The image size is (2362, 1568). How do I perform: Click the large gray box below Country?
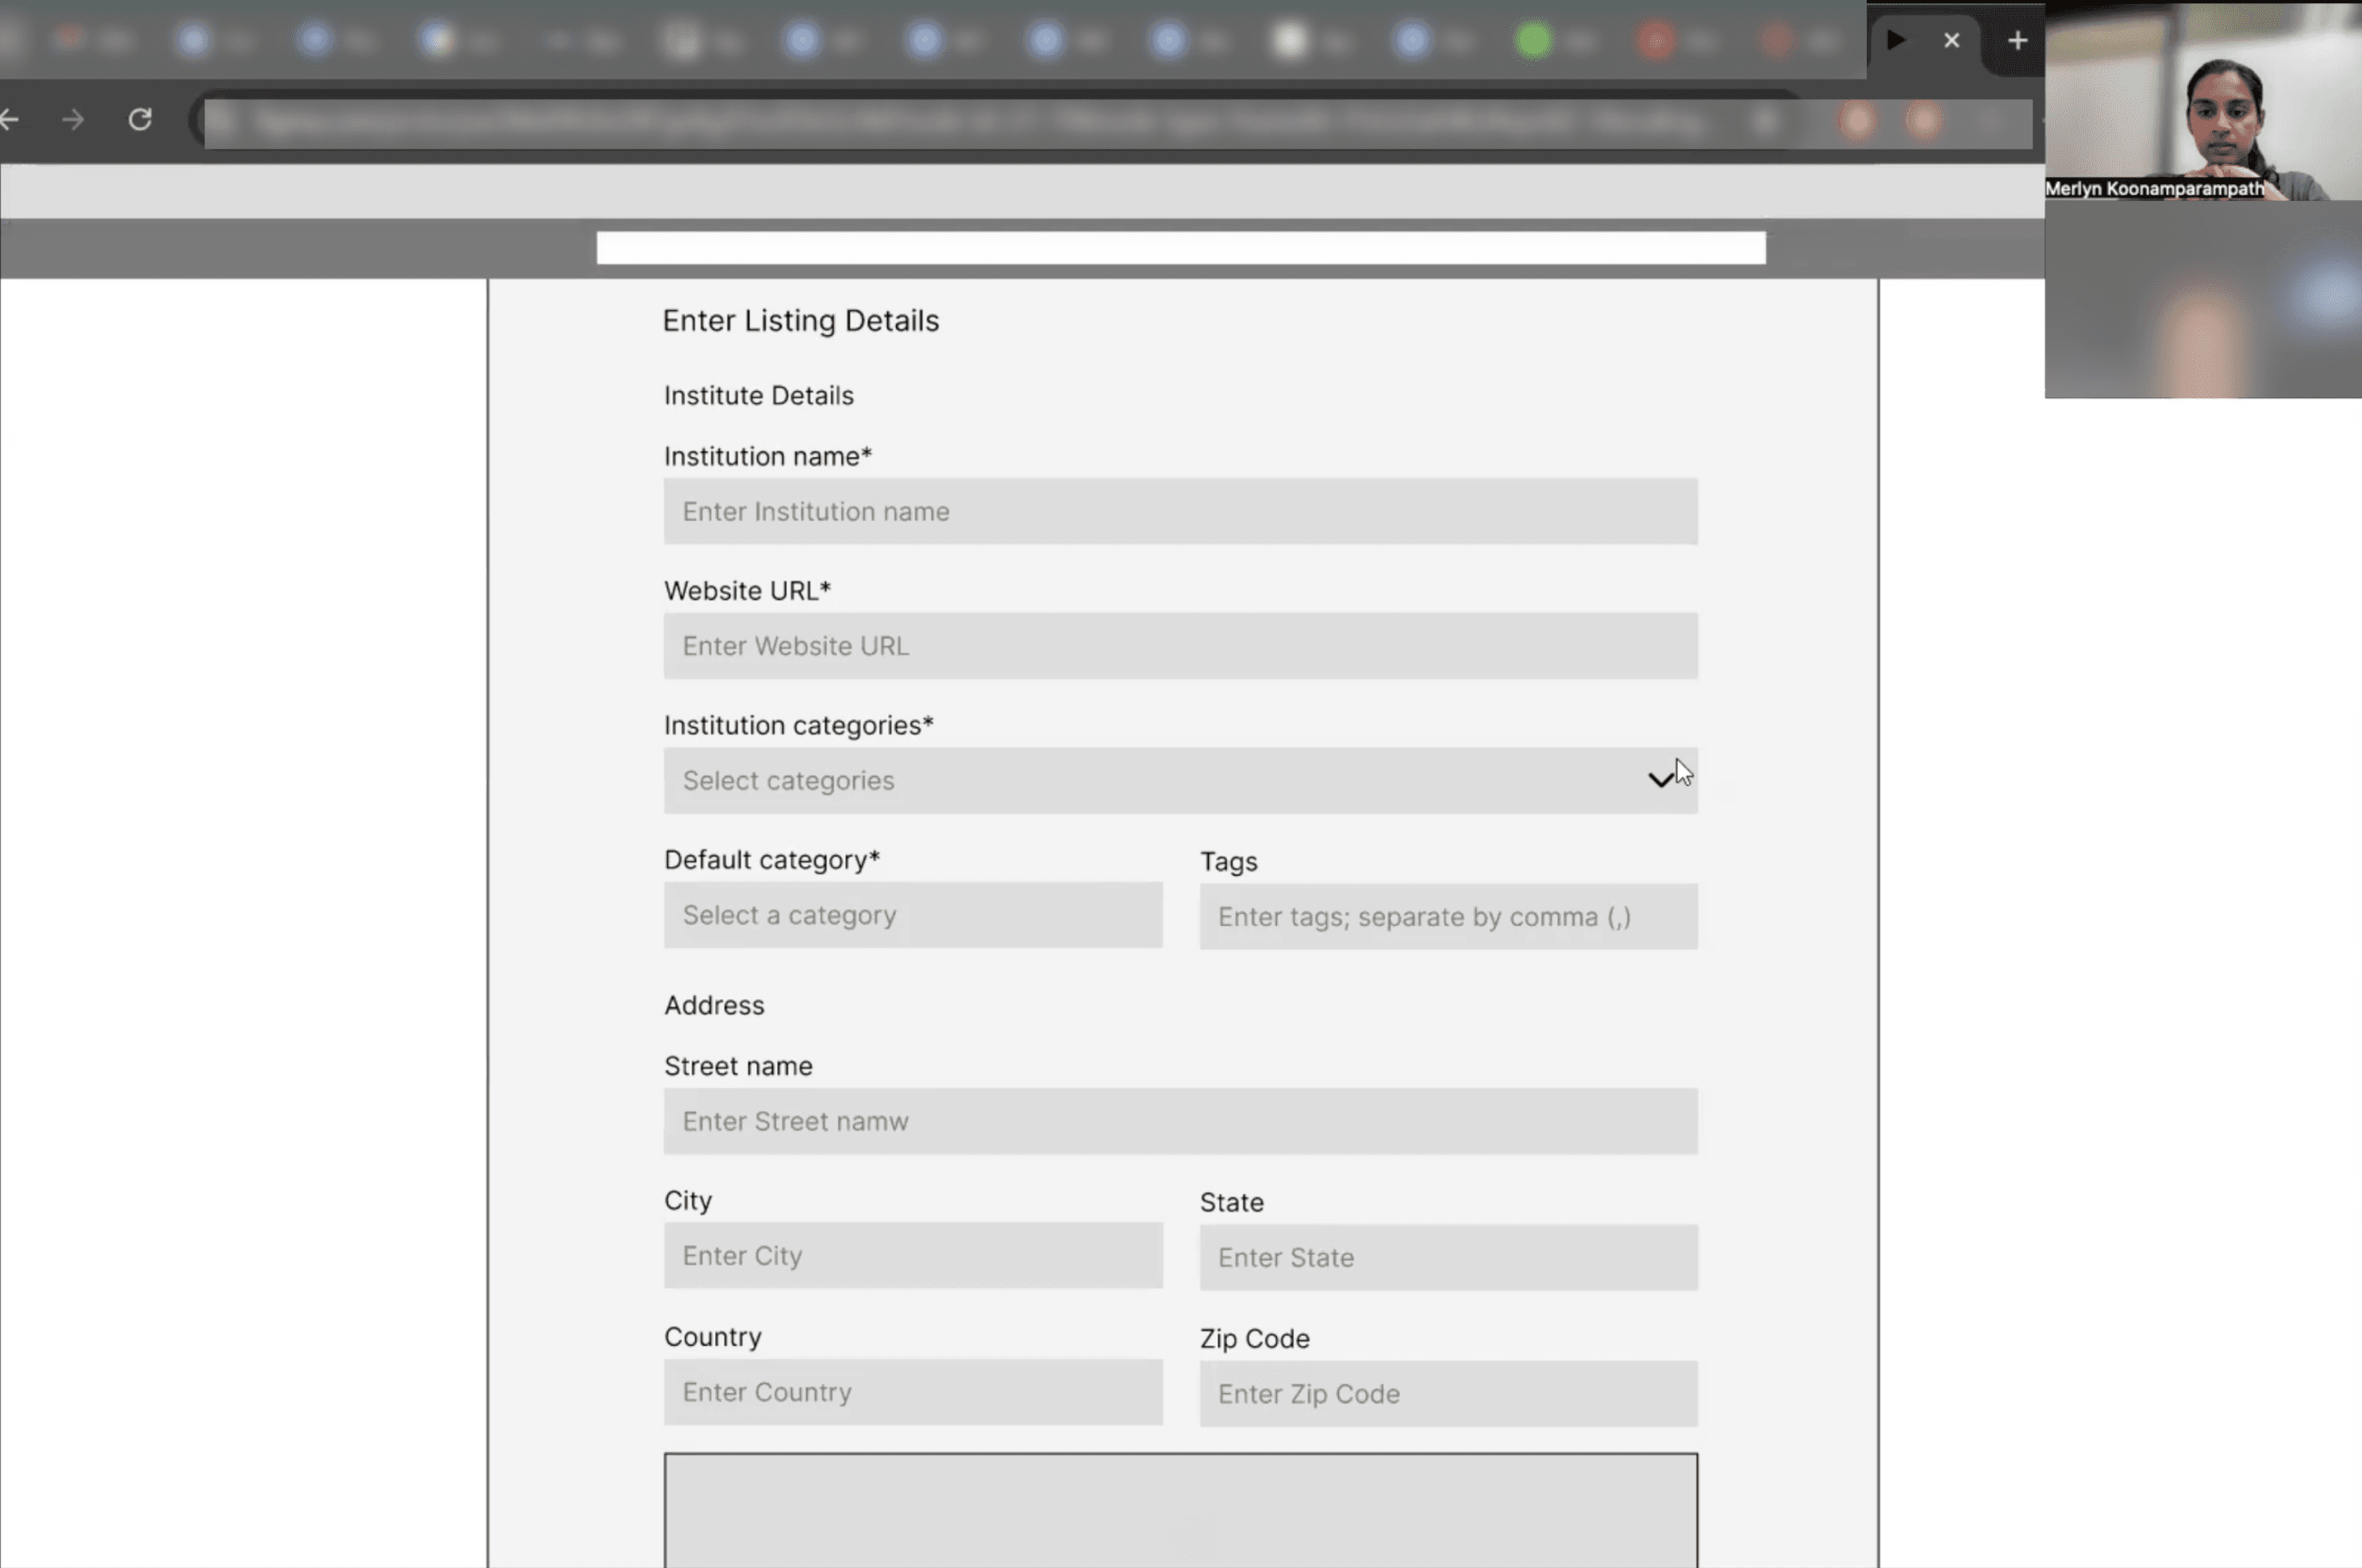pos(1180,1510)
